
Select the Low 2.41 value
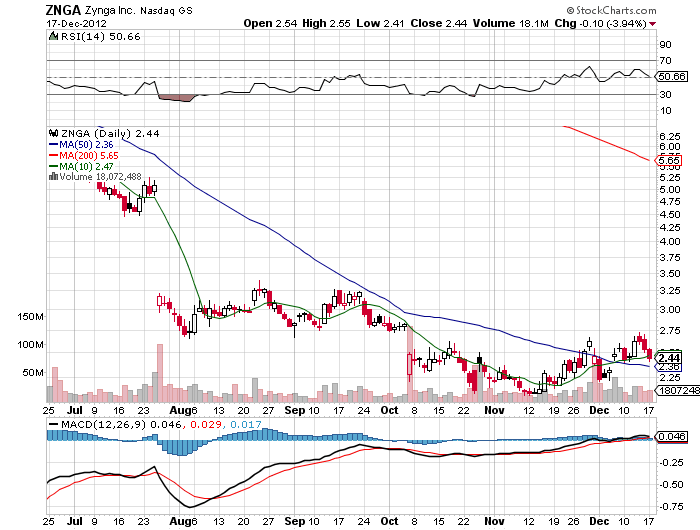379,23
